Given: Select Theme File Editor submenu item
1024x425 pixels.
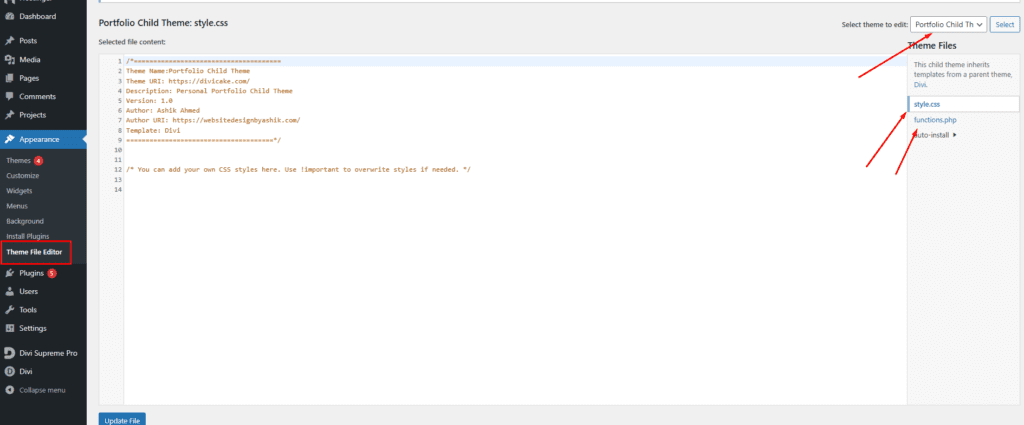Looking at the screenshot, I should click(34, 252).
